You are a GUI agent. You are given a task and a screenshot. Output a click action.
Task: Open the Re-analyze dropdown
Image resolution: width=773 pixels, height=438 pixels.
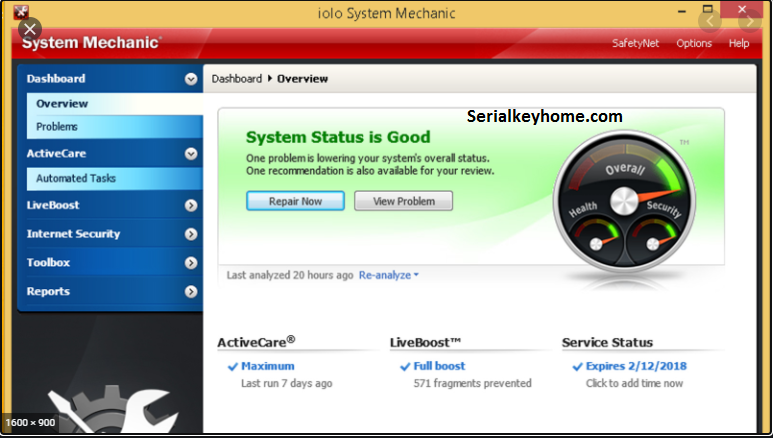click(388, 275)
